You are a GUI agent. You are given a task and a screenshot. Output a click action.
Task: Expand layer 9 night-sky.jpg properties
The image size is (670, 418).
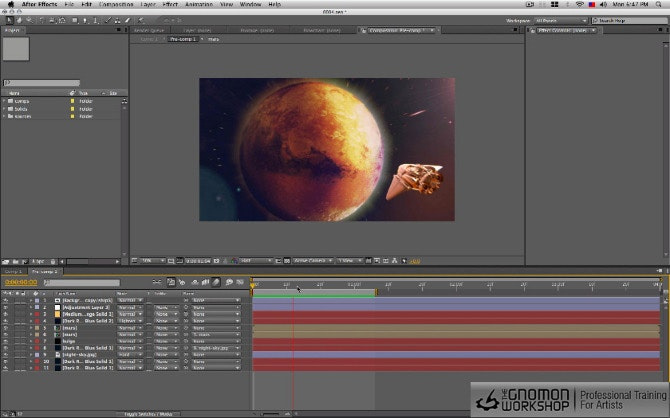[x=31, y=355]
